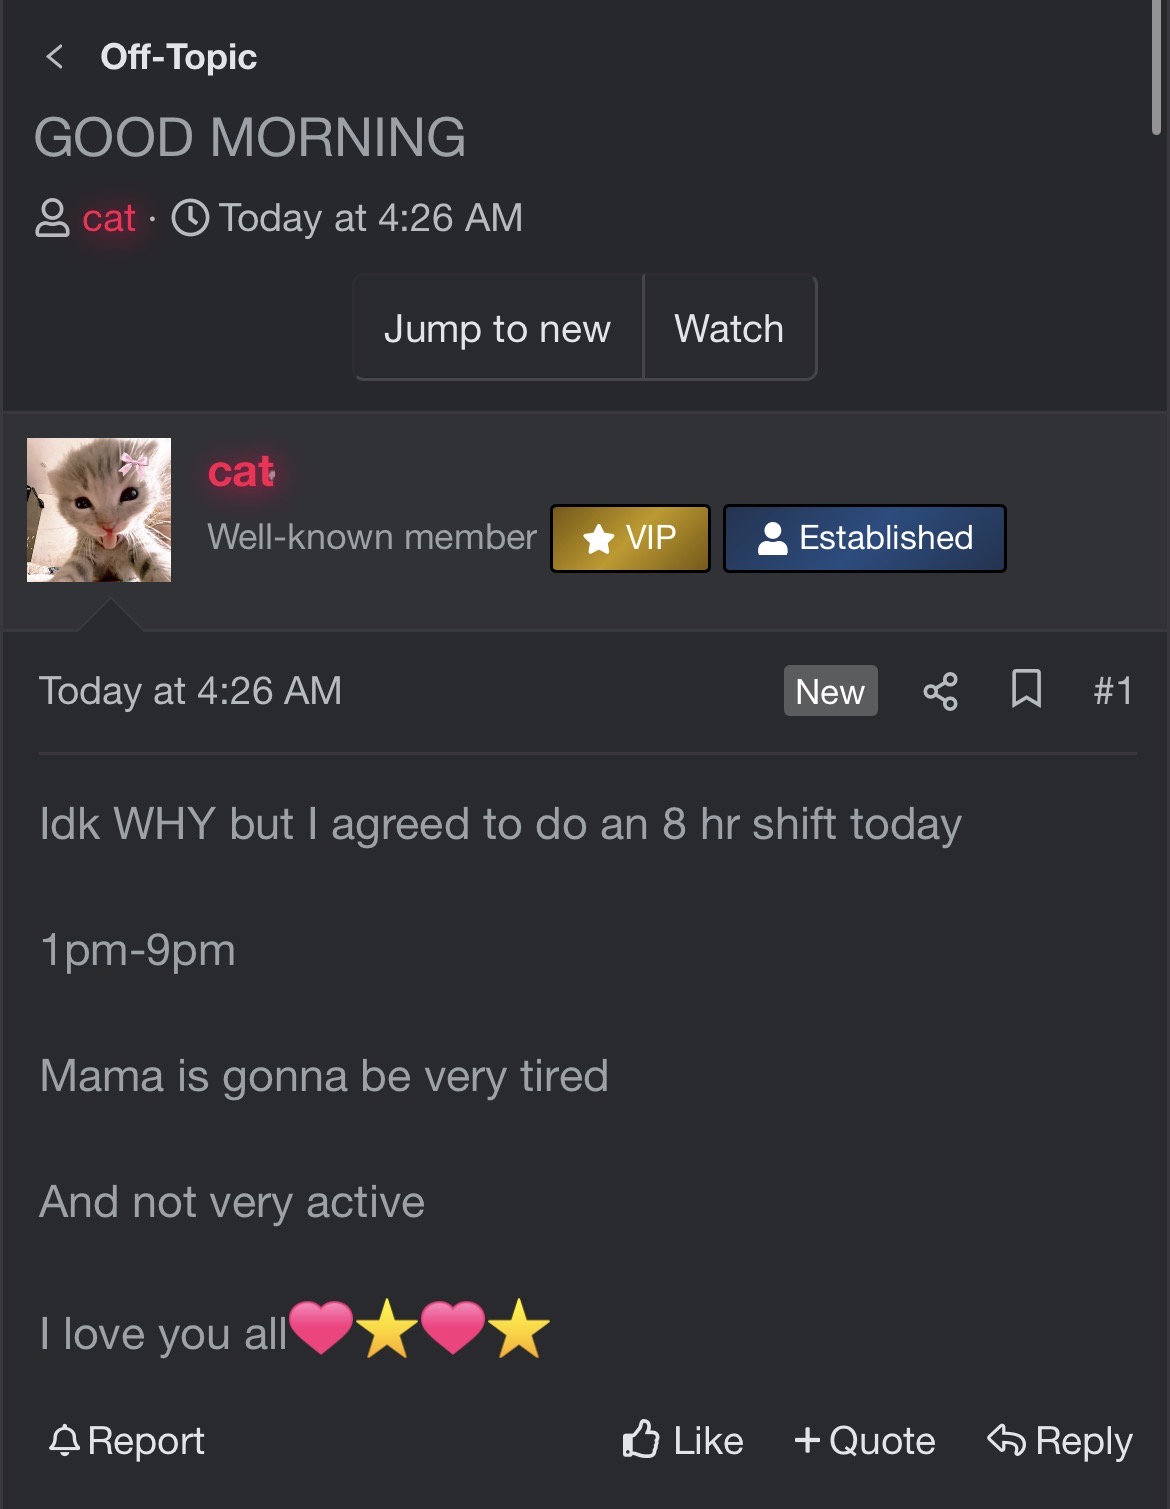Reply to cat's post

1060,1440
